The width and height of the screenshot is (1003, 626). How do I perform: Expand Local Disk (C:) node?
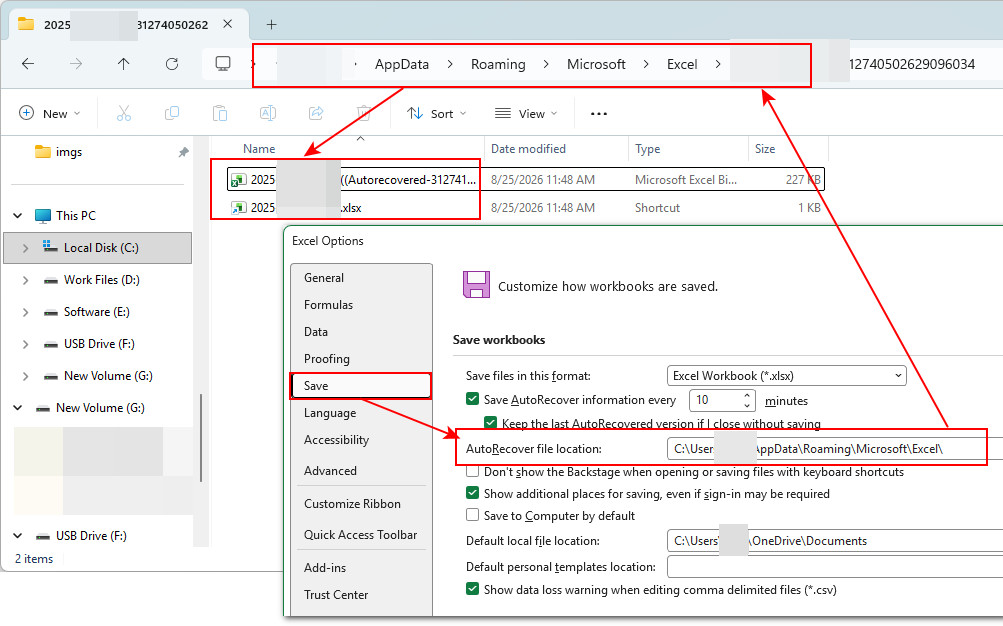25,248
